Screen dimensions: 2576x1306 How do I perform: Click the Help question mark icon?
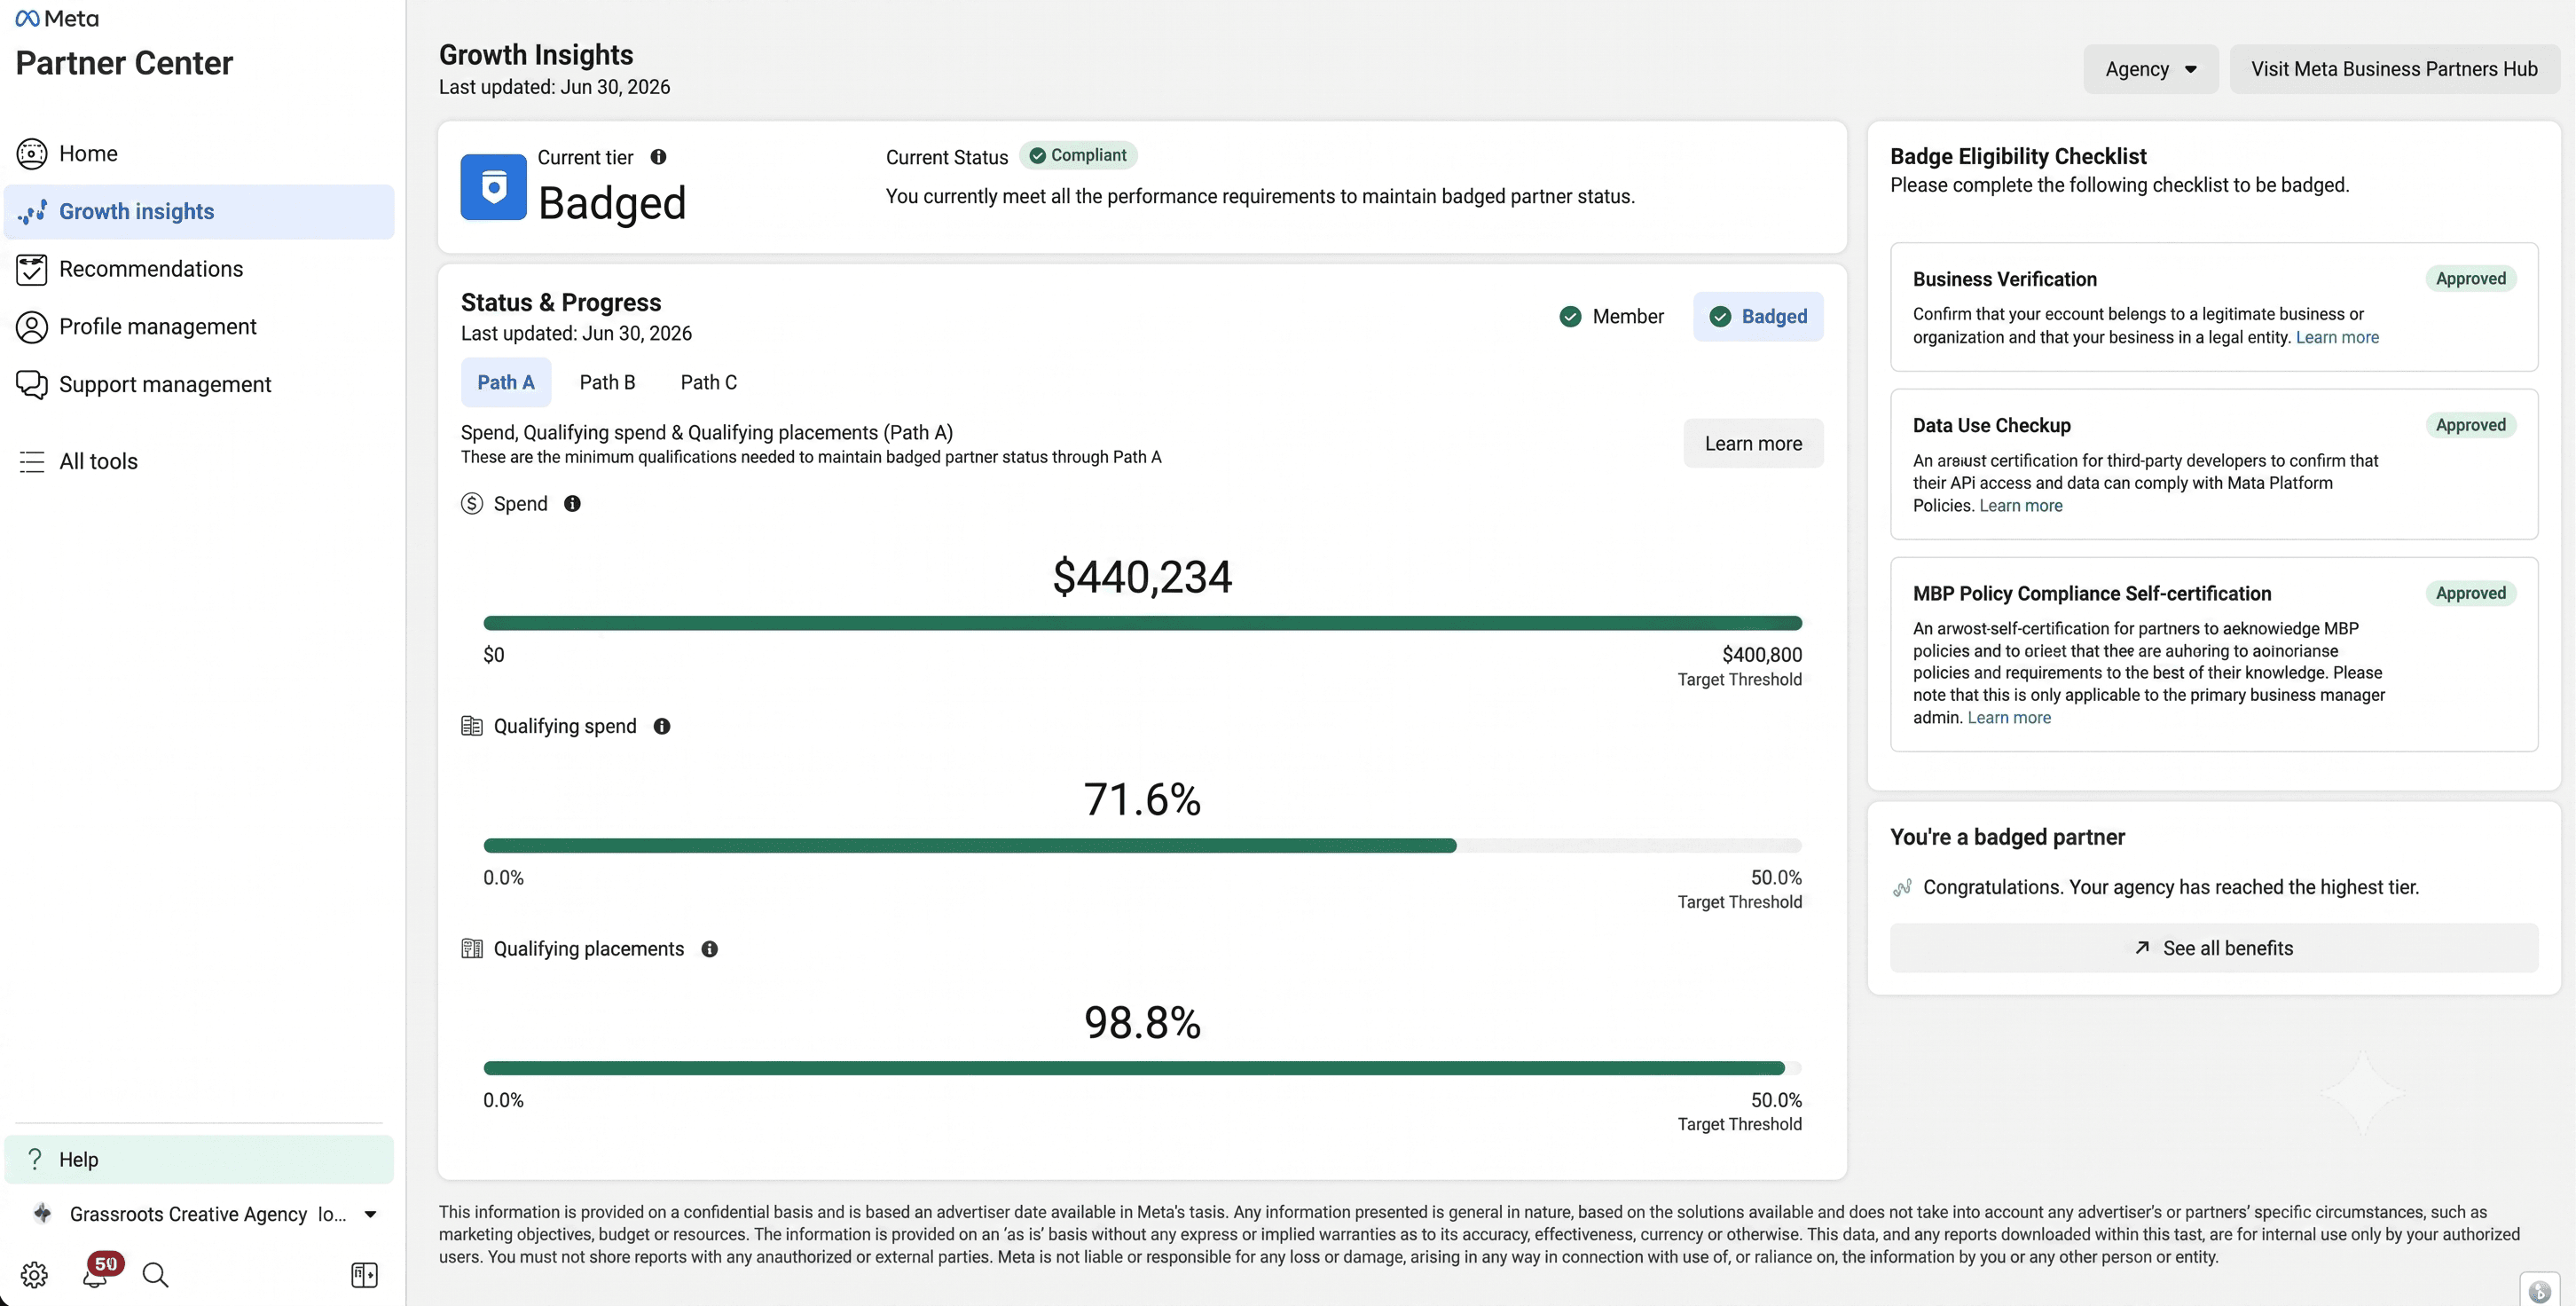point(35,1159)
